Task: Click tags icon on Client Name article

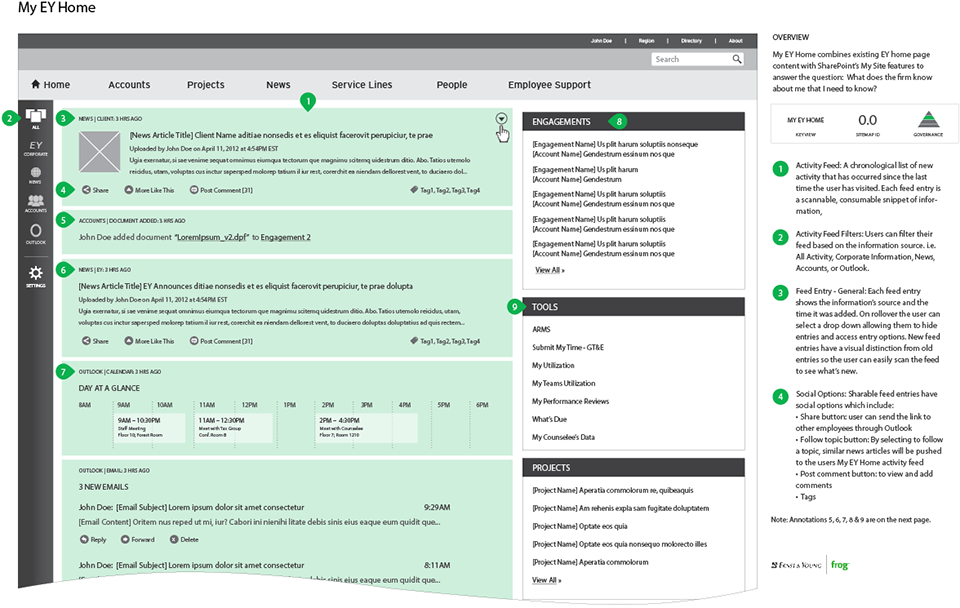Action: tap(414, 190)
